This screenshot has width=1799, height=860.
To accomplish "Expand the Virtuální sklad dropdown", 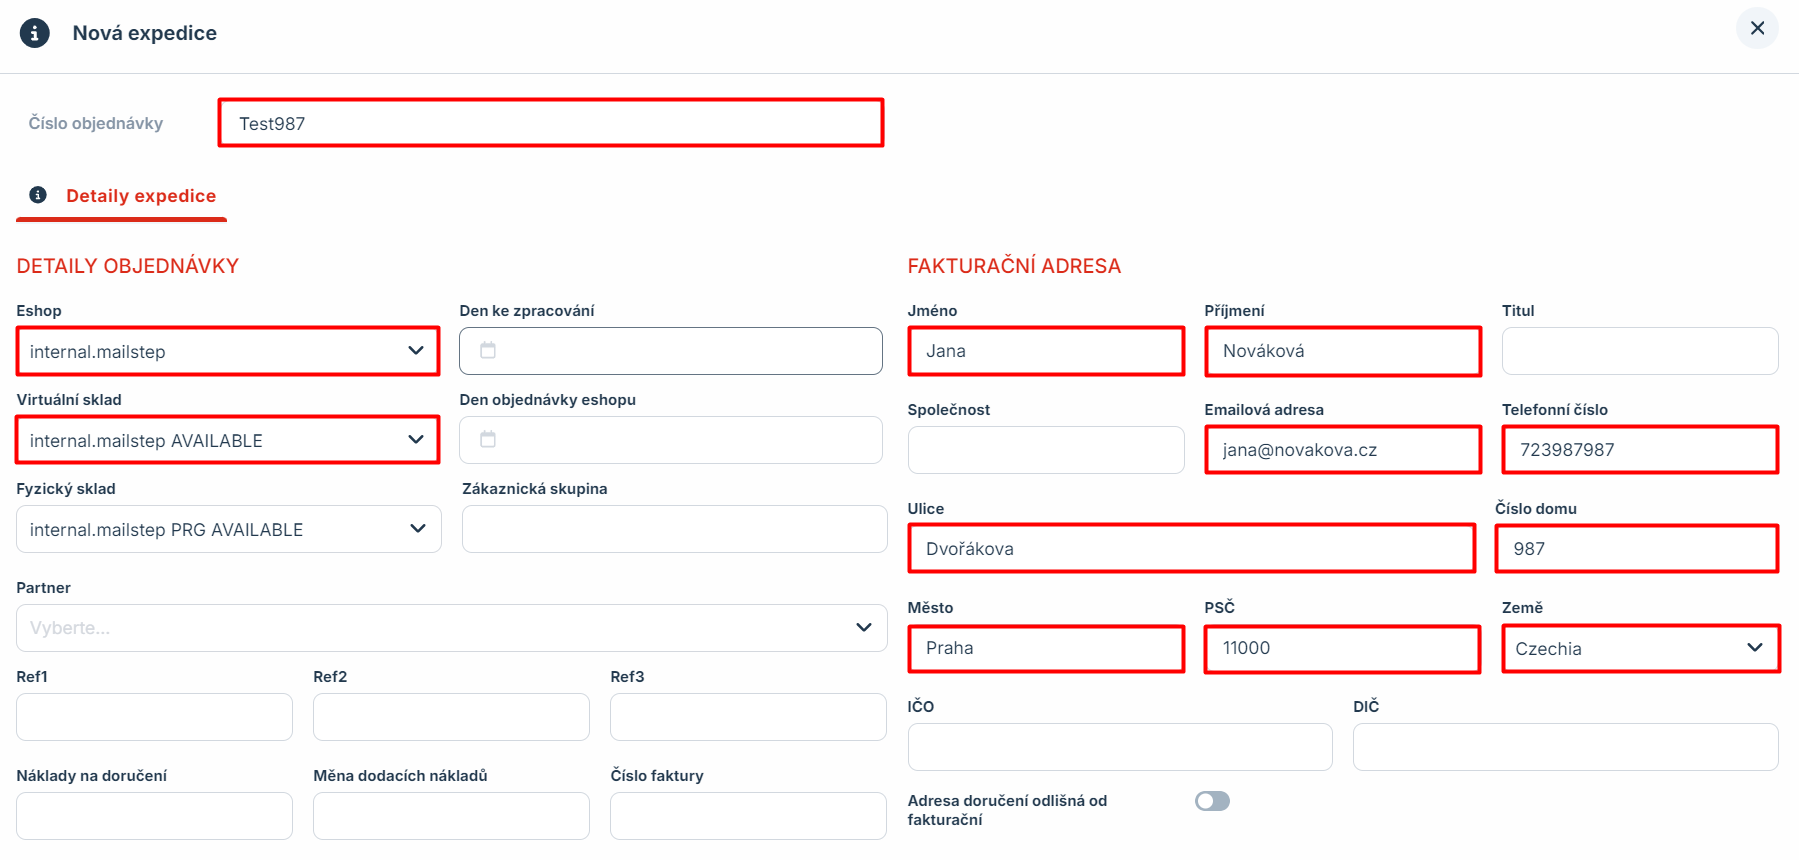I will click(x=228, y=440).
